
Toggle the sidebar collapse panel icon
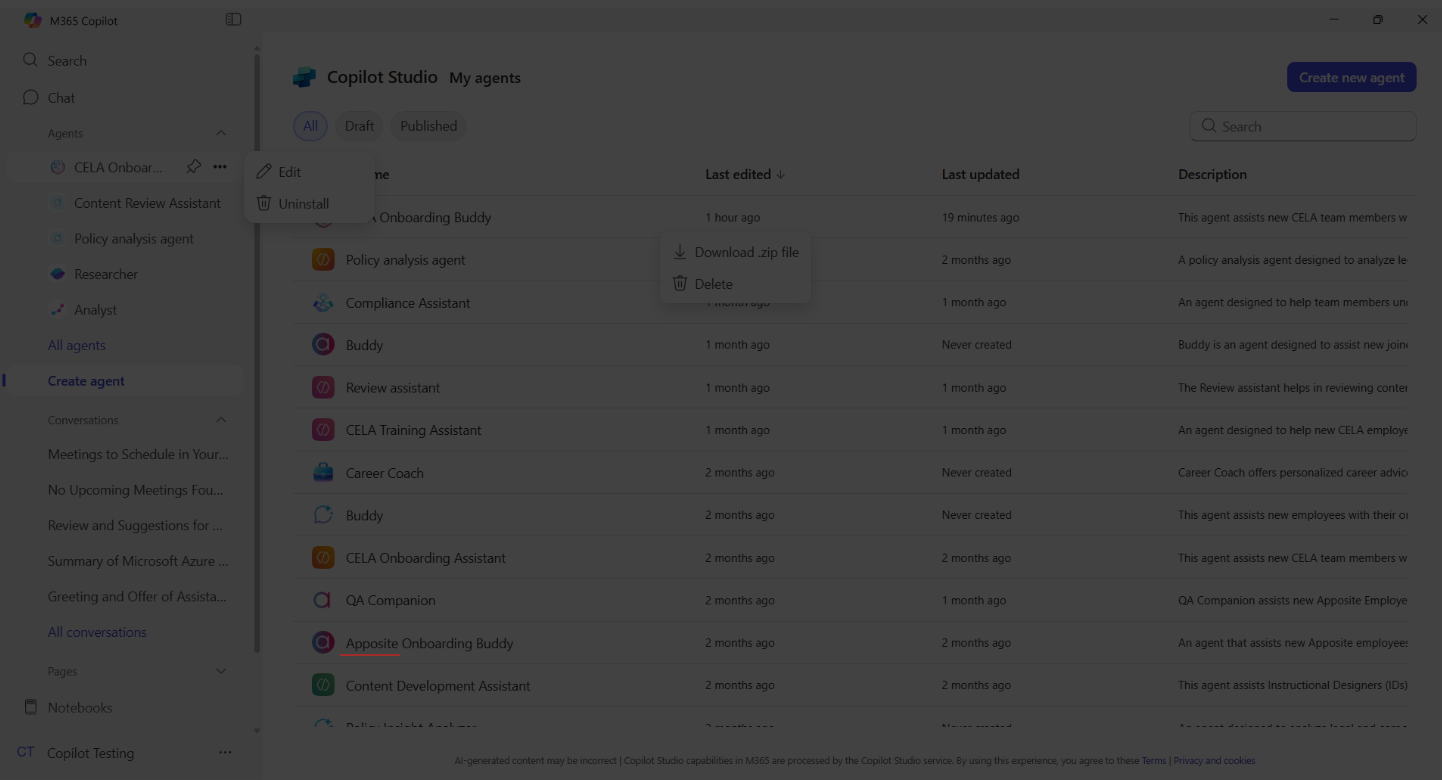point(233,19)
